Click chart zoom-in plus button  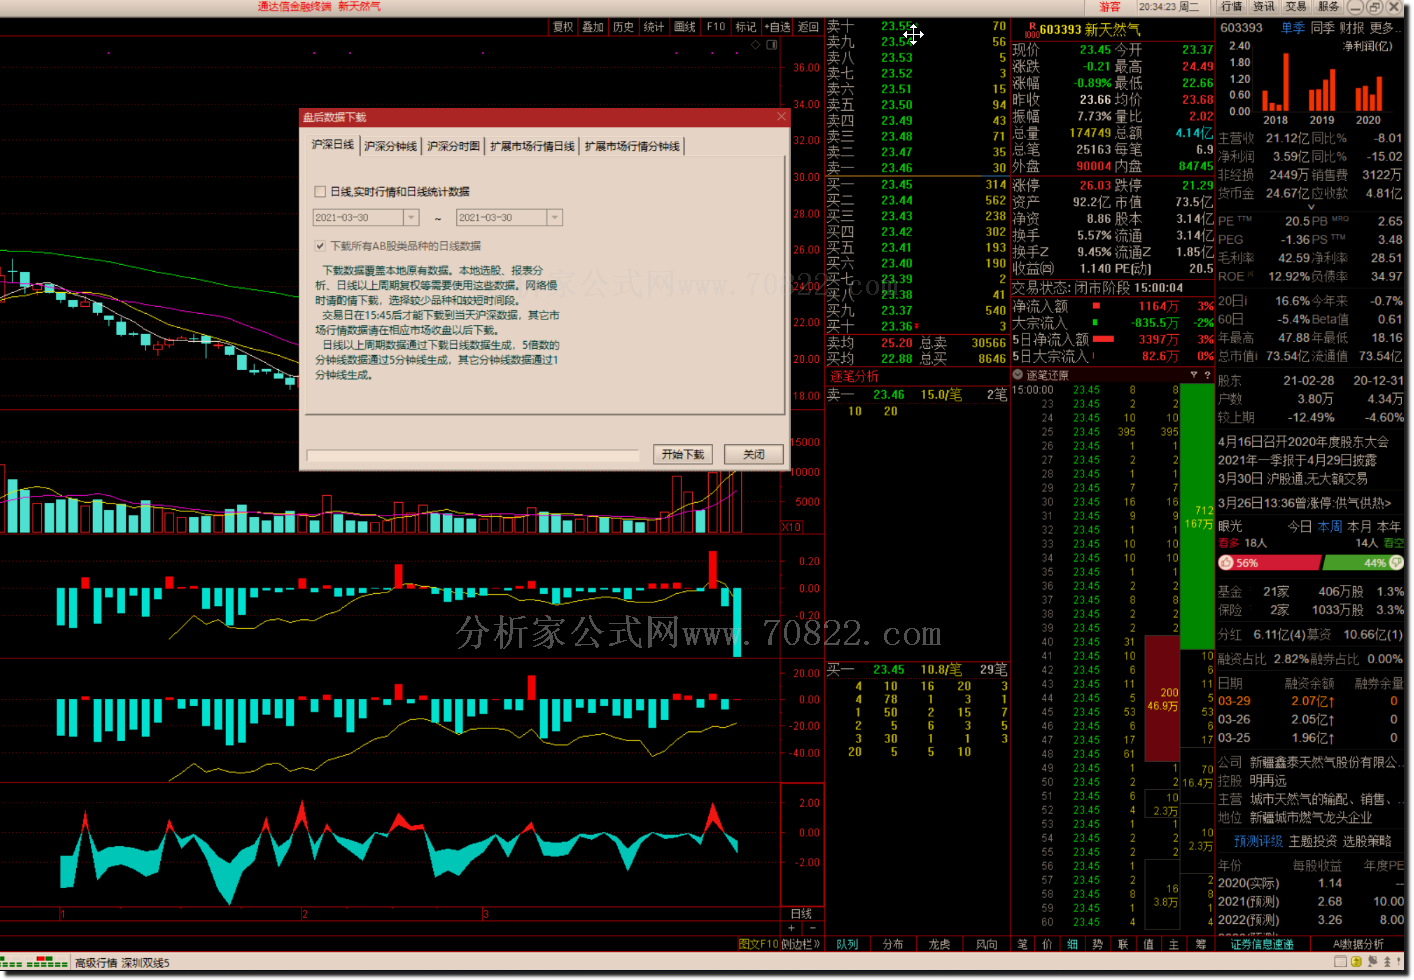(x=791, y=928)
